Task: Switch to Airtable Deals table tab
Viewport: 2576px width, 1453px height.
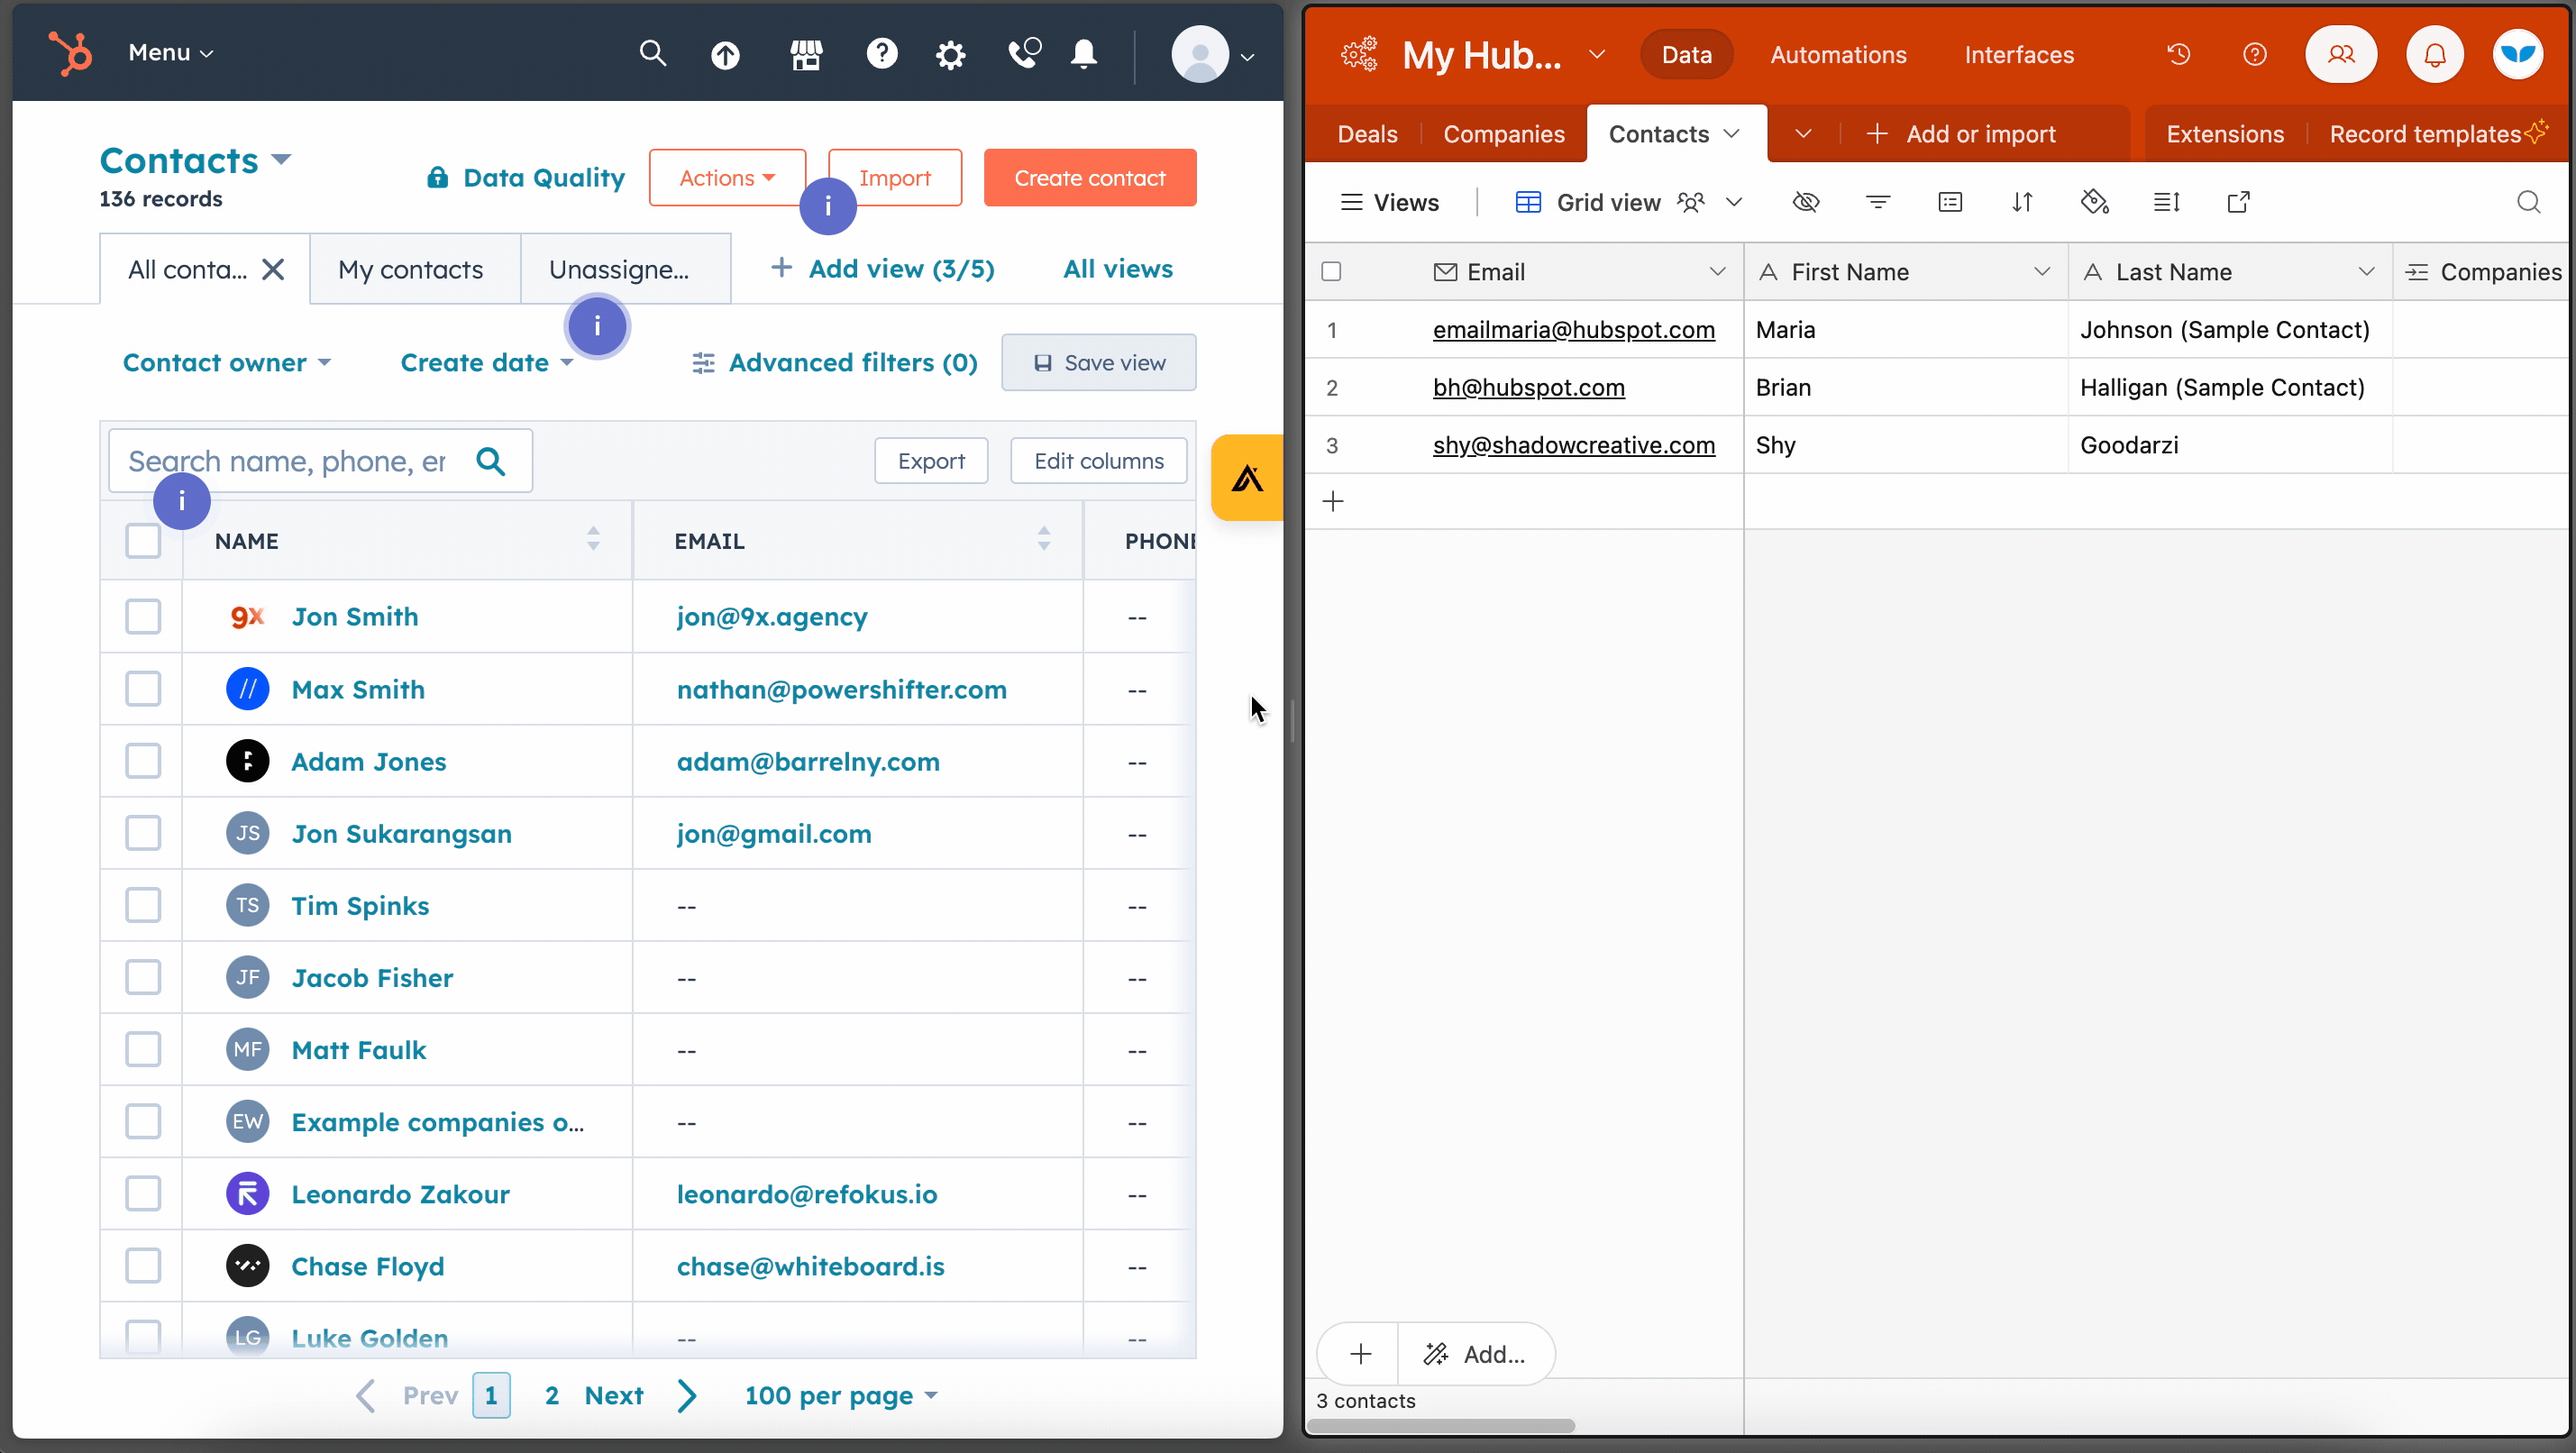Action: [1367, 134]
